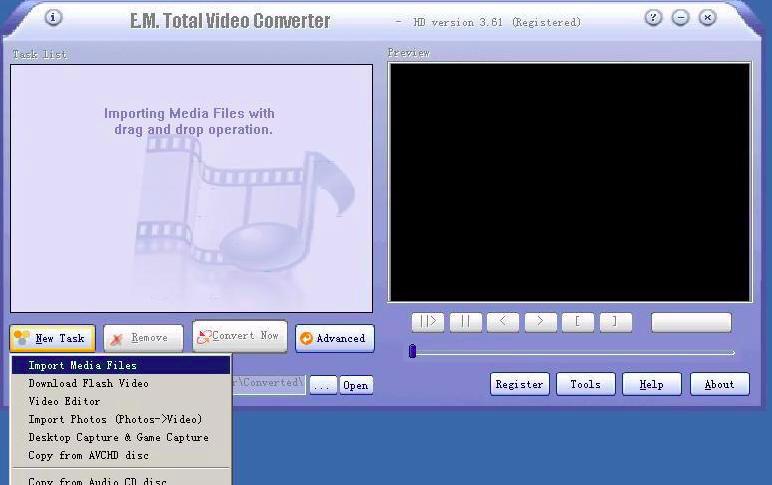Open the converted output folder

tap(356, 386)
